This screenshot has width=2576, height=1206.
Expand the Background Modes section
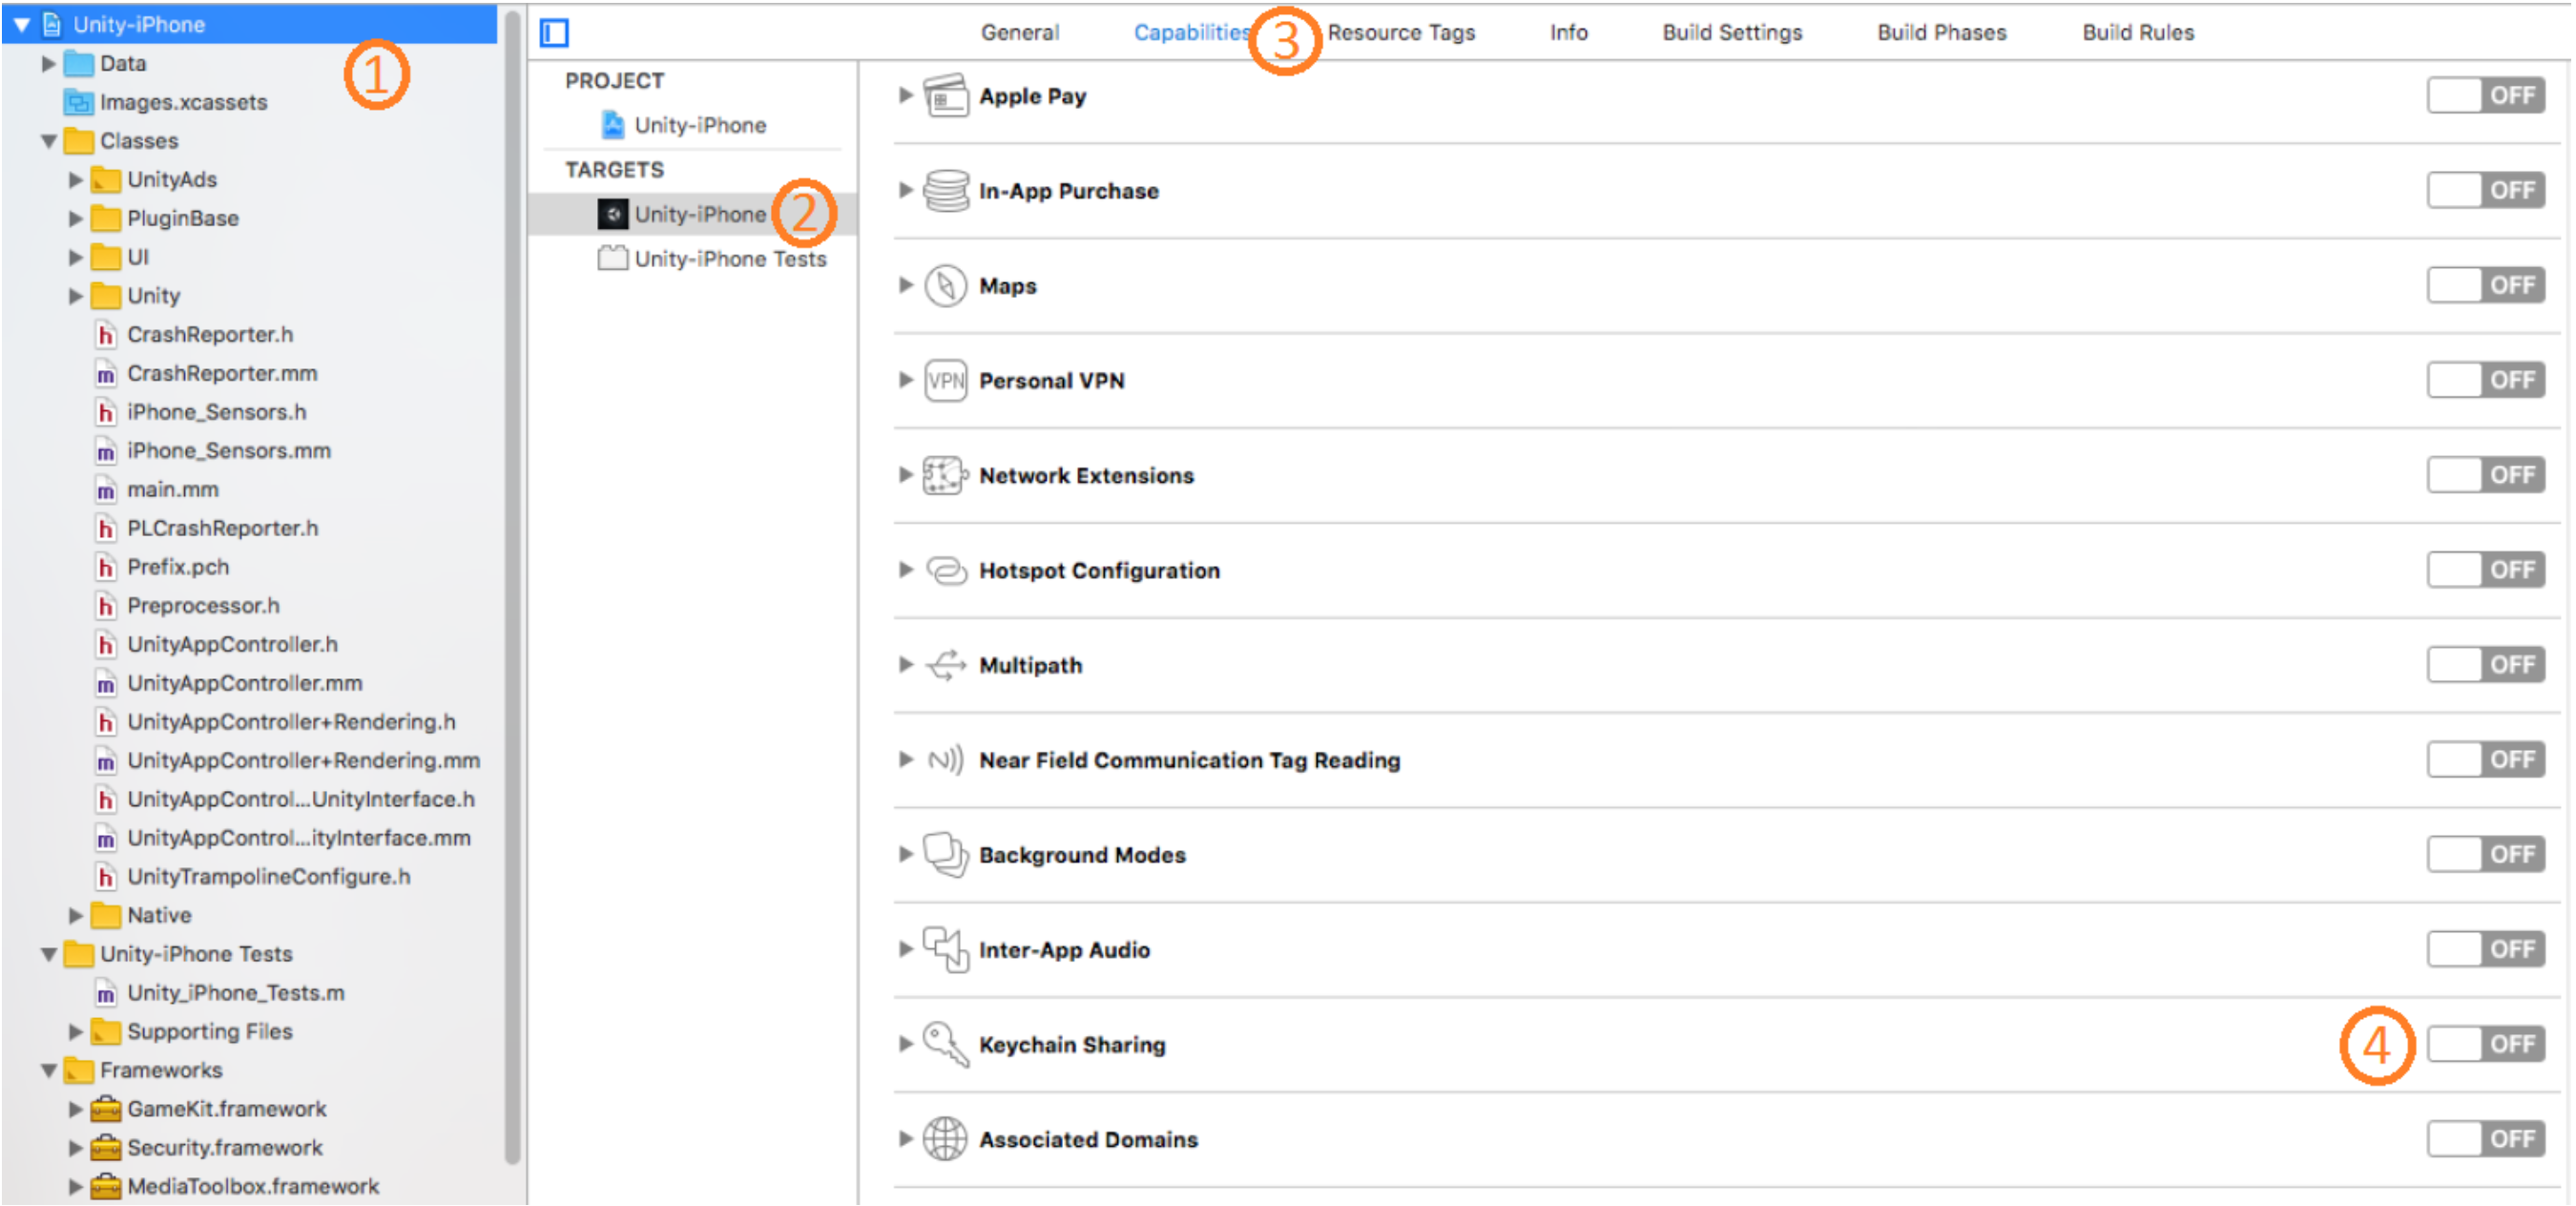pos(906,854)
